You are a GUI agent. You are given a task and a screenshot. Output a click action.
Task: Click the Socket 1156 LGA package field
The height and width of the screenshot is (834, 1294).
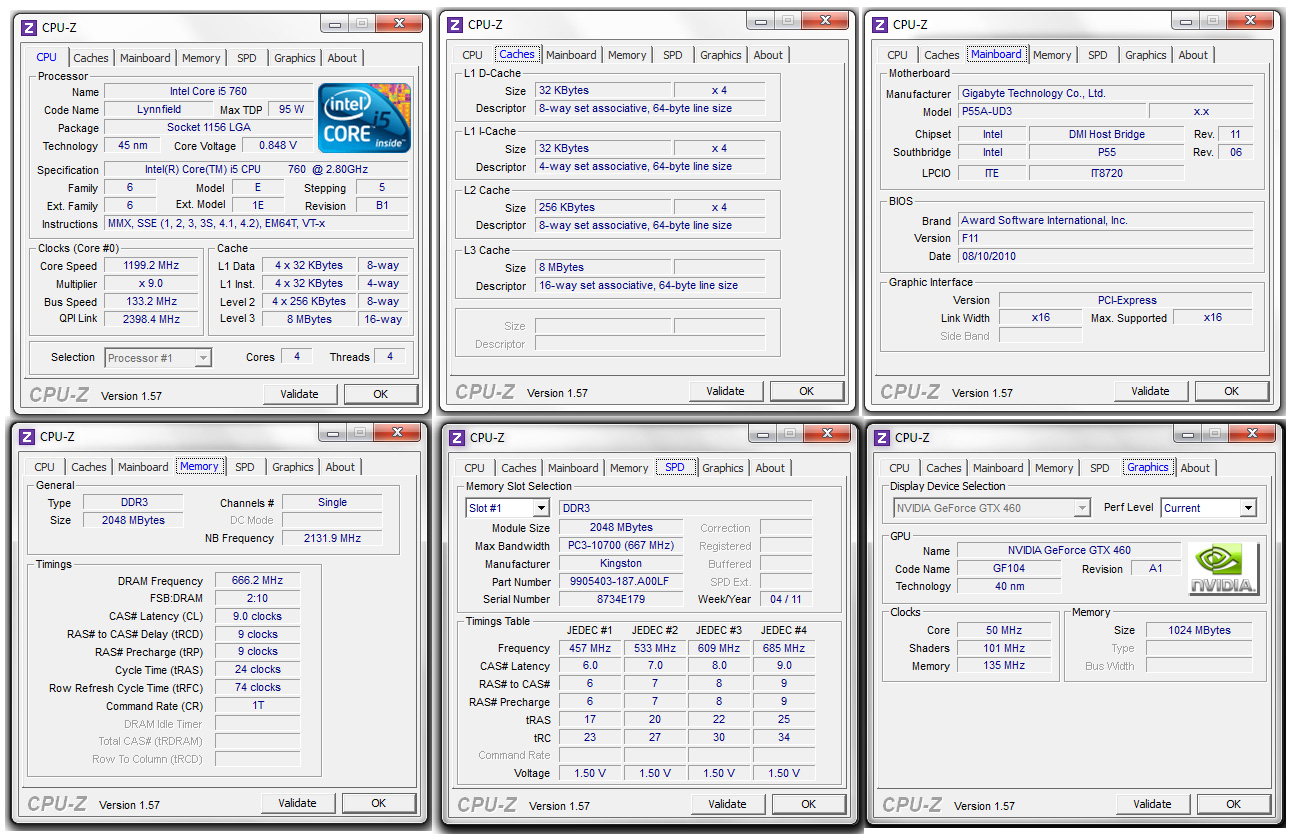pos(209,128)
